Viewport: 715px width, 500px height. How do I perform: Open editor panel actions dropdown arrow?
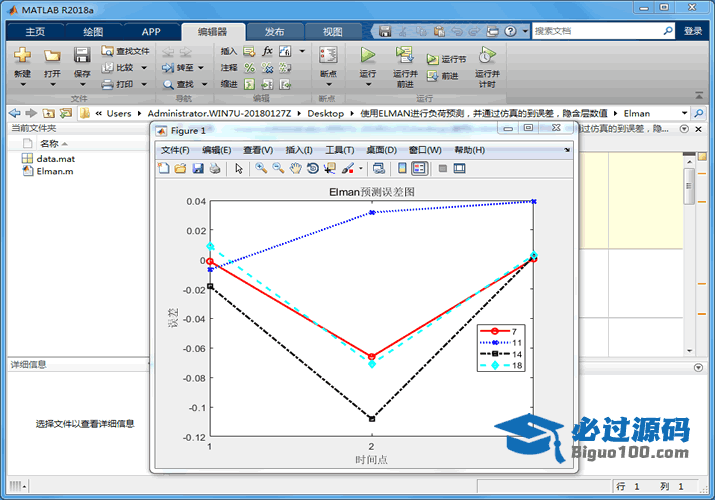pyautogui.click(x=684, y=129)
